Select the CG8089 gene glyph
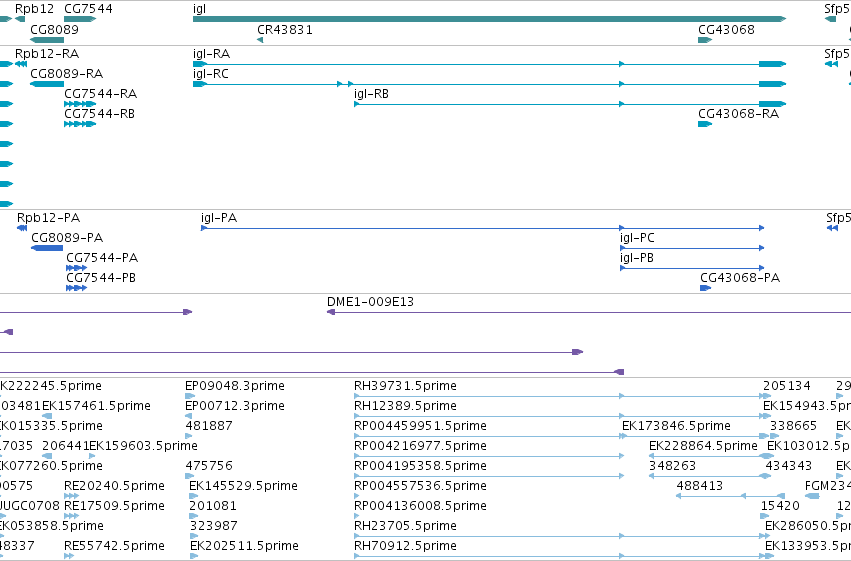Image resolution: width=851 pixels, height=561 pixels. click(x=47, y=40)
